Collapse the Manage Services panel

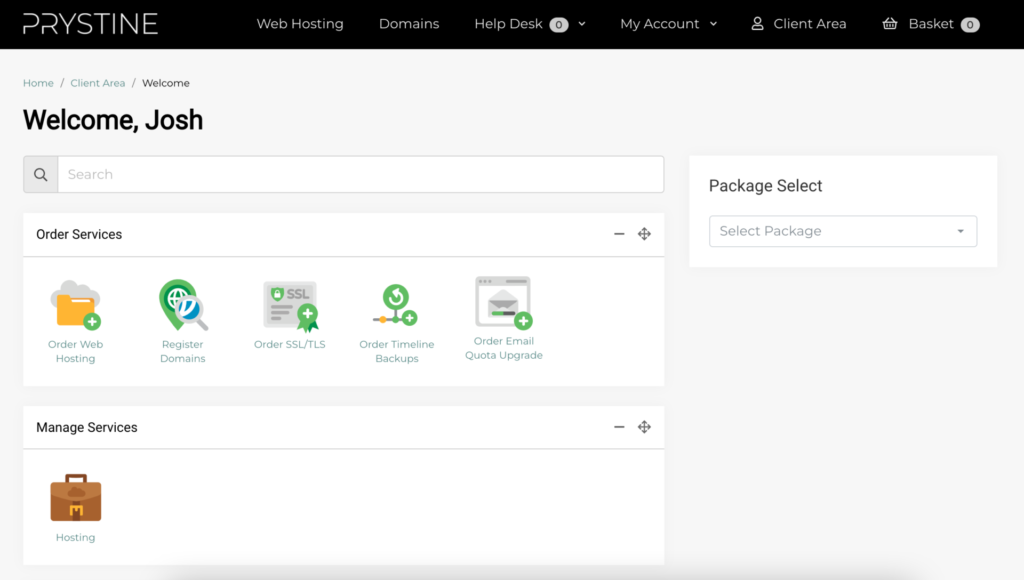coord(618,426)
